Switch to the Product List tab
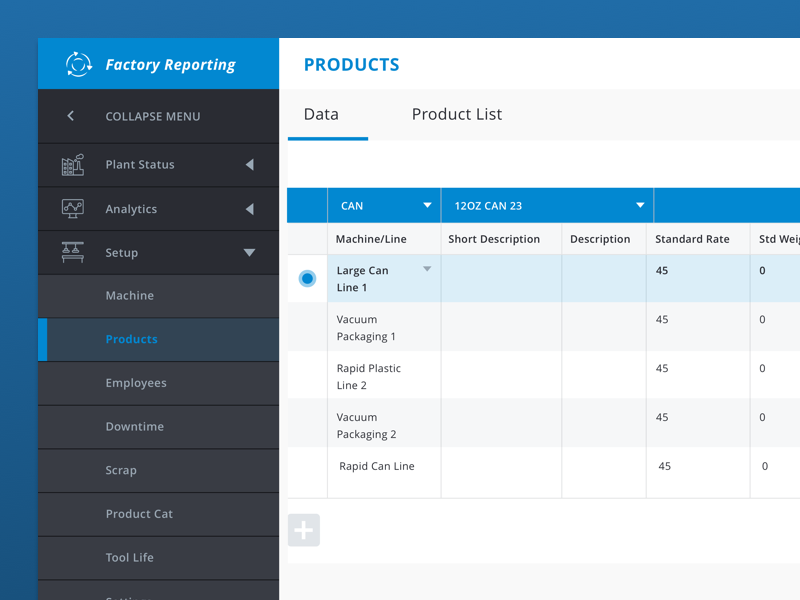 (456, 114)
